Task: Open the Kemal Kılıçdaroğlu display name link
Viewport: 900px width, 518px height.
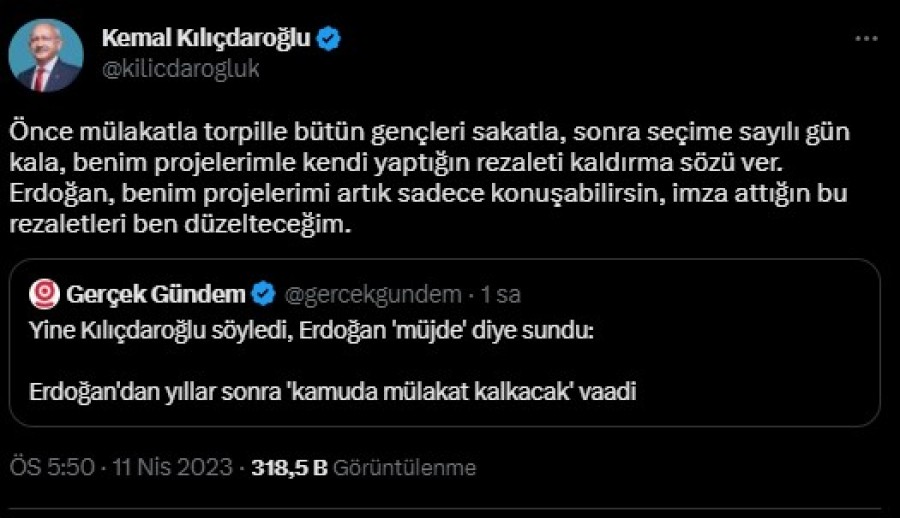Action: pos(205,39)
